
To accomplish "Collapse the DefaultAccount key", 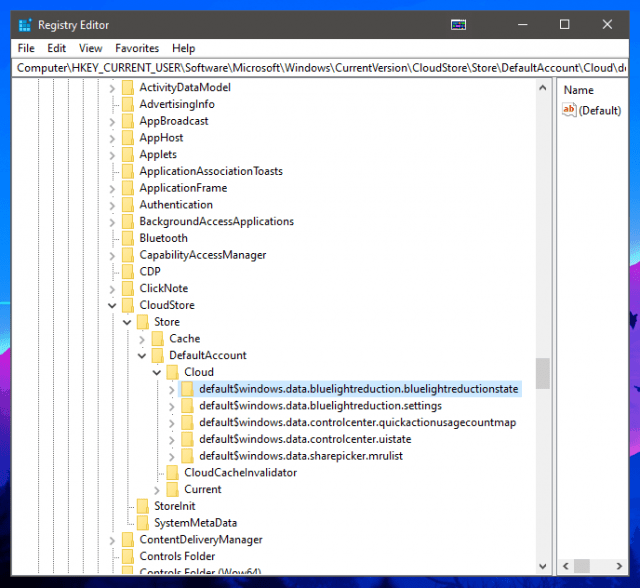I will click(x=142, y=355).
